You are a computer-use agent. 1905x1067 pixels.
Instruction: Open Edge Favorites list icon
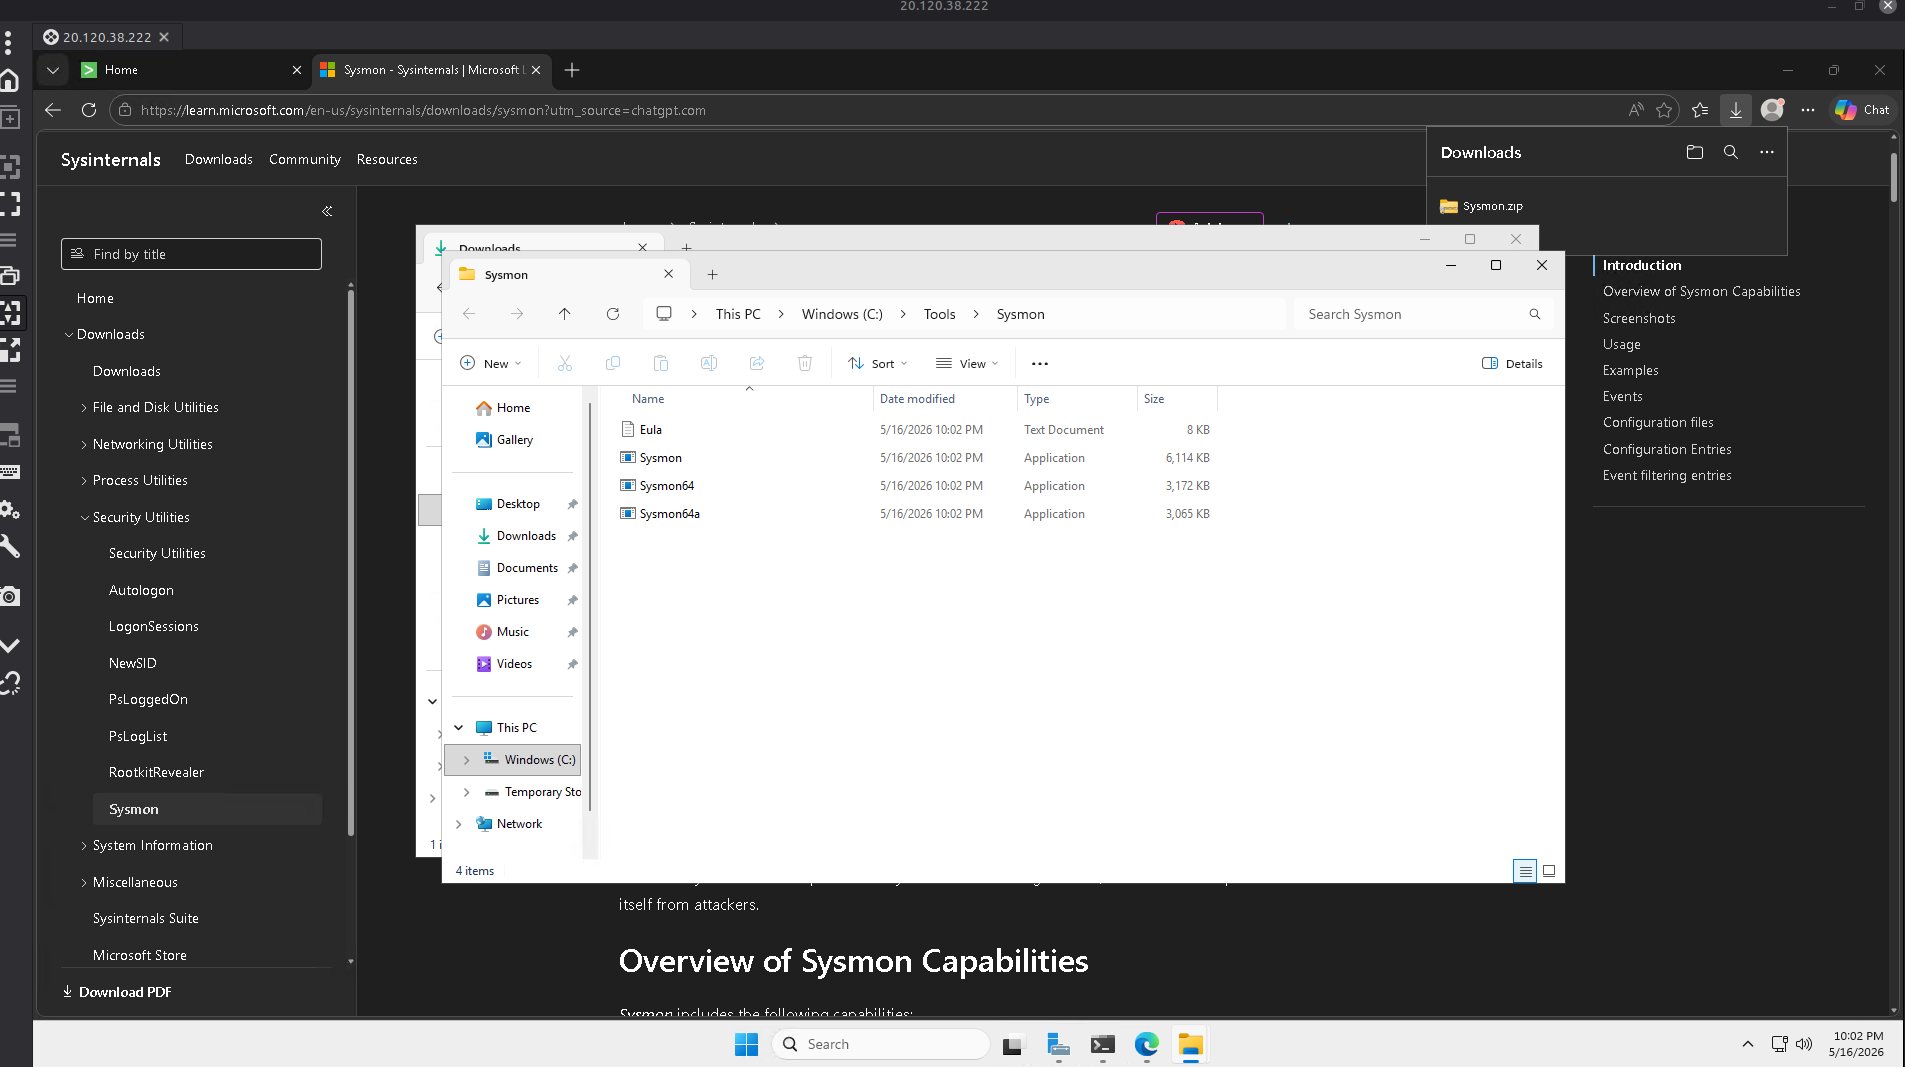pos(1700,110)
